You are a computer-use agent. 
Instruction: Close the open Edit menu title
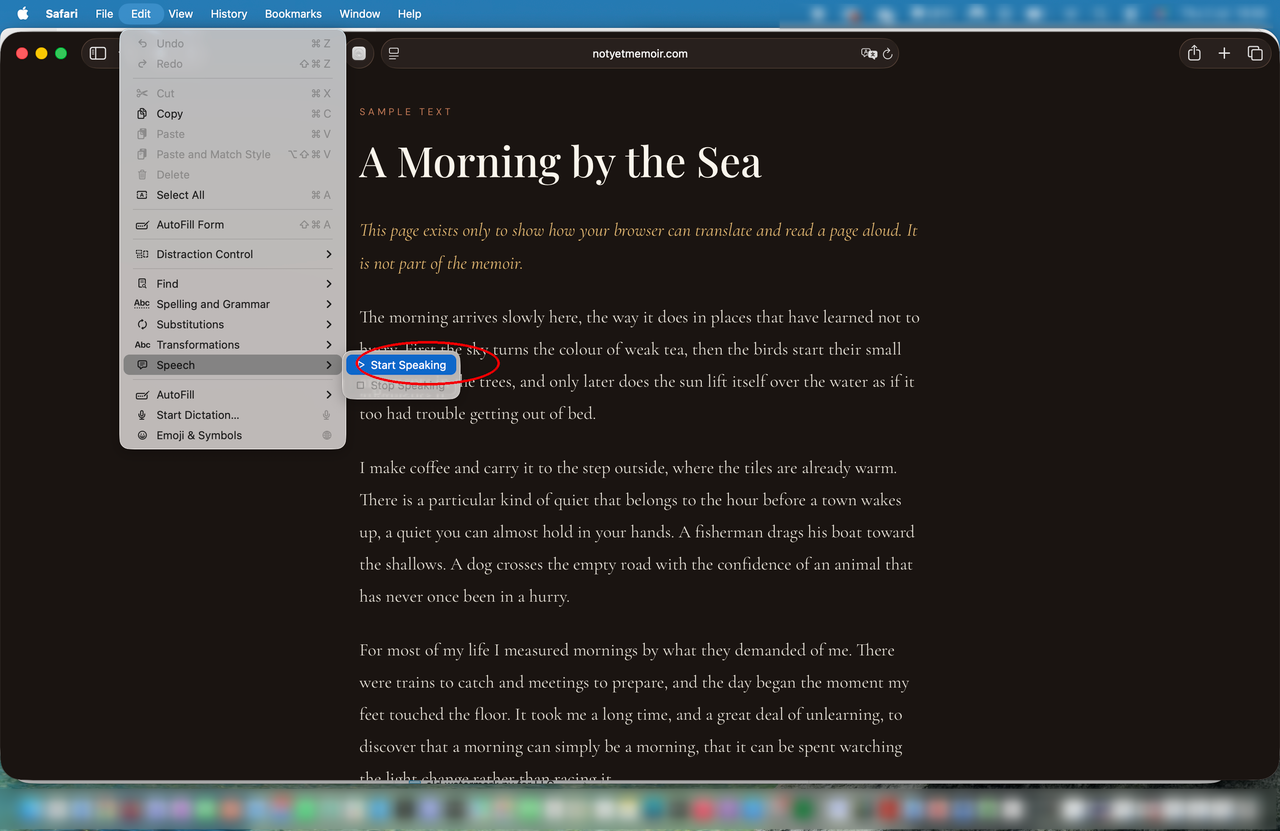pyautogui.click(x=141, y=14)
